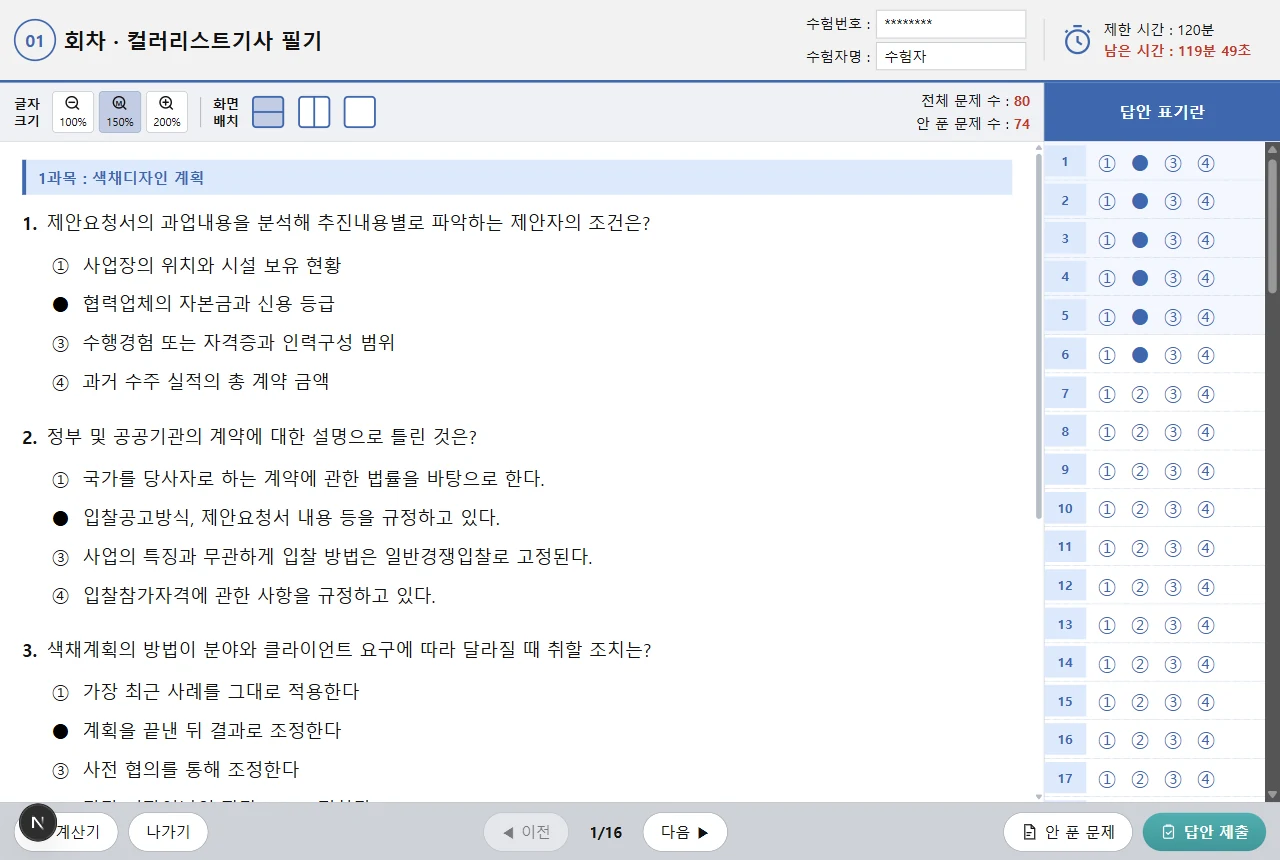The image size is (1280, 860).
Task: Change row 1 answer to ④ in answer sheet
Action: tap(1206, 163)
